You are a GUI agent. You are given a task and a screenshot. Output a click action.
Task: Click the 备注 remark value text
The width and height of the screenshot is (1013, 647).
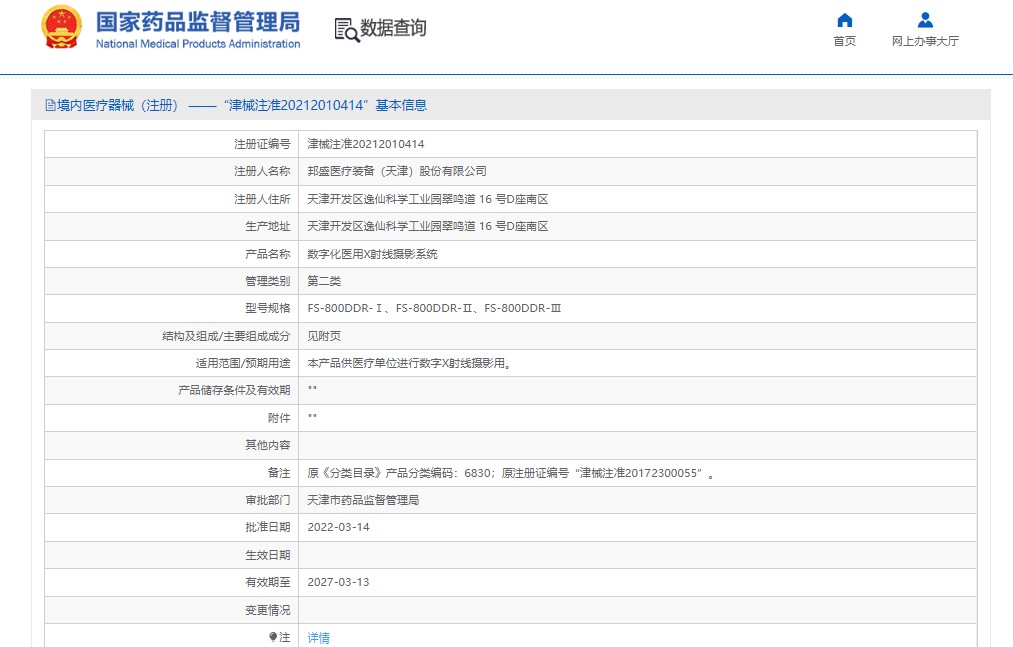tap(511, 473)
